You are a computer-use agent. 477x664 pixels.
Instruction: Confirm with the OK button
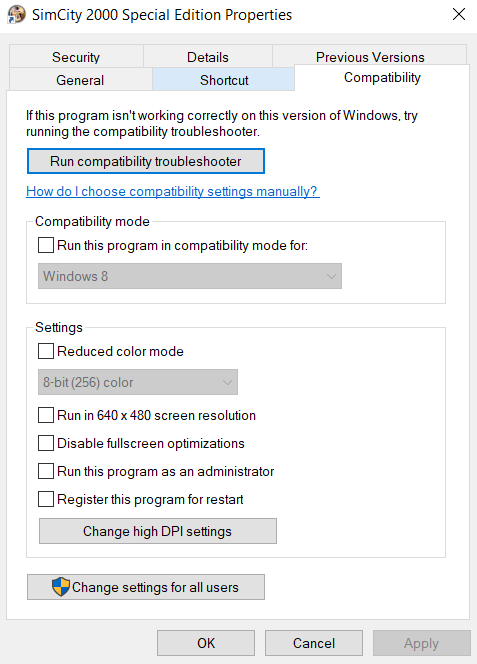[x=206, y=643]
